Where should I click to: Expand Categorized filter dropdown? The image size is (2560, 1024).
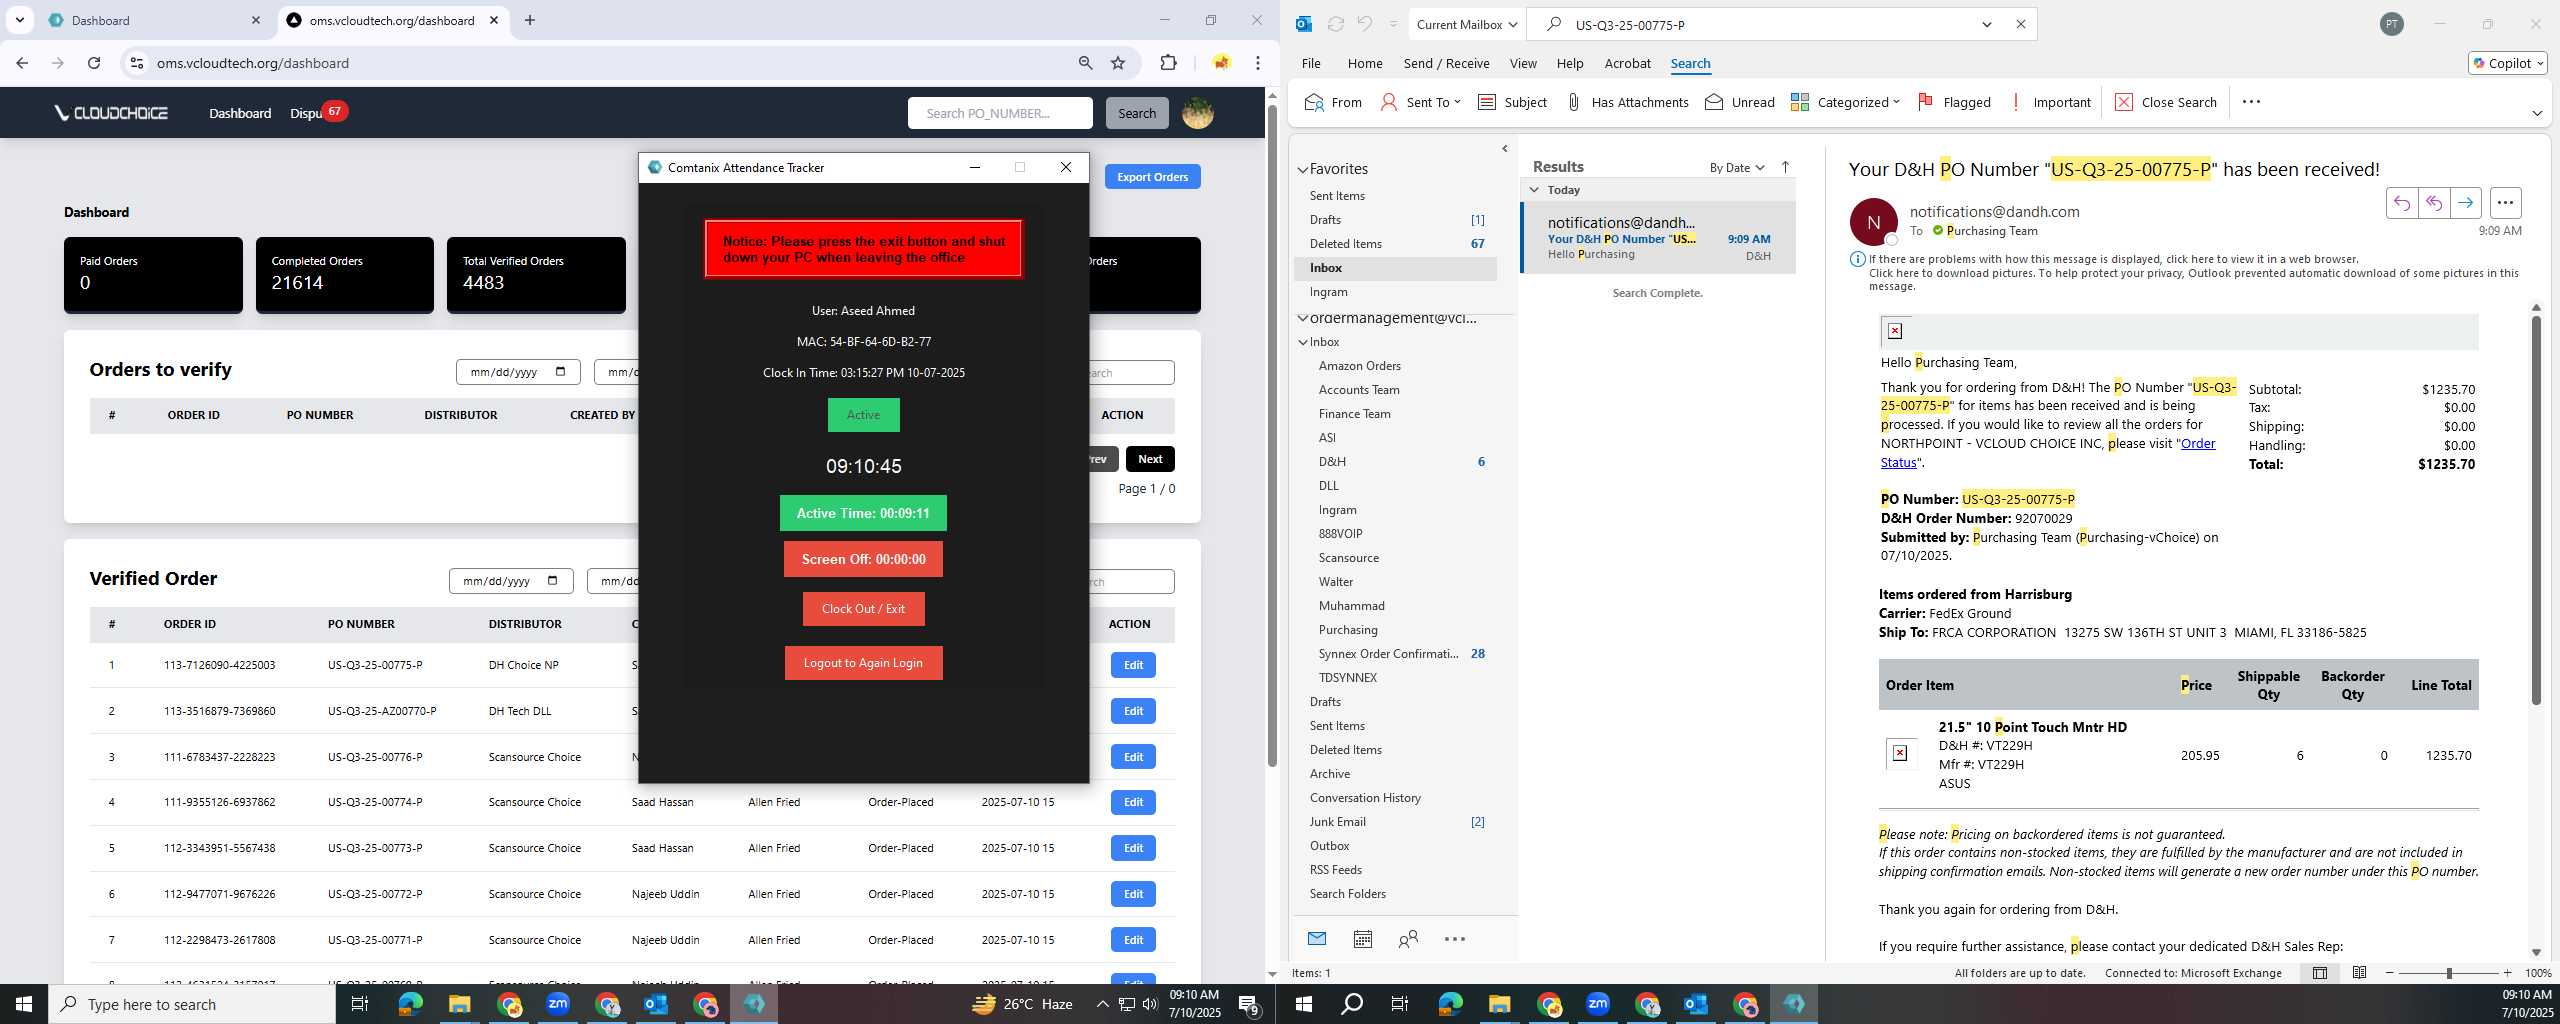tap(1845, 102)
